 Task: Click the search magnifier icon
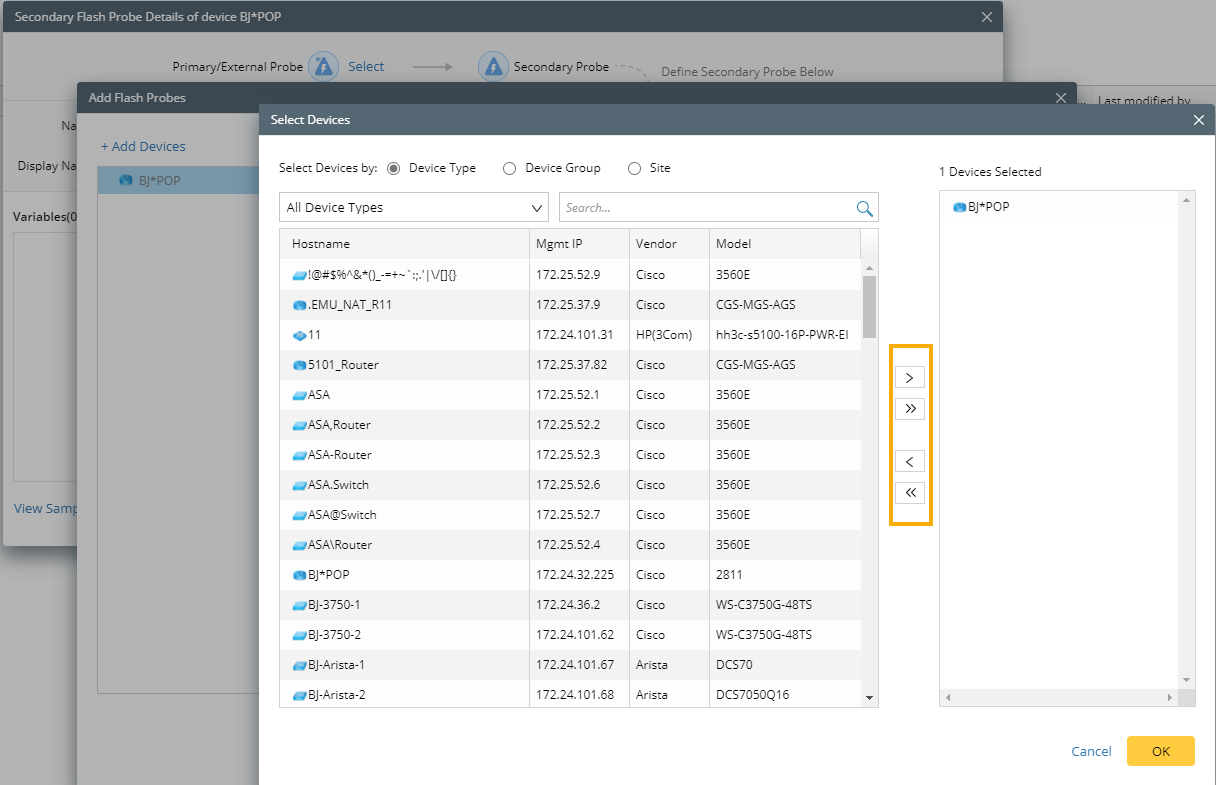pos(864,208)
